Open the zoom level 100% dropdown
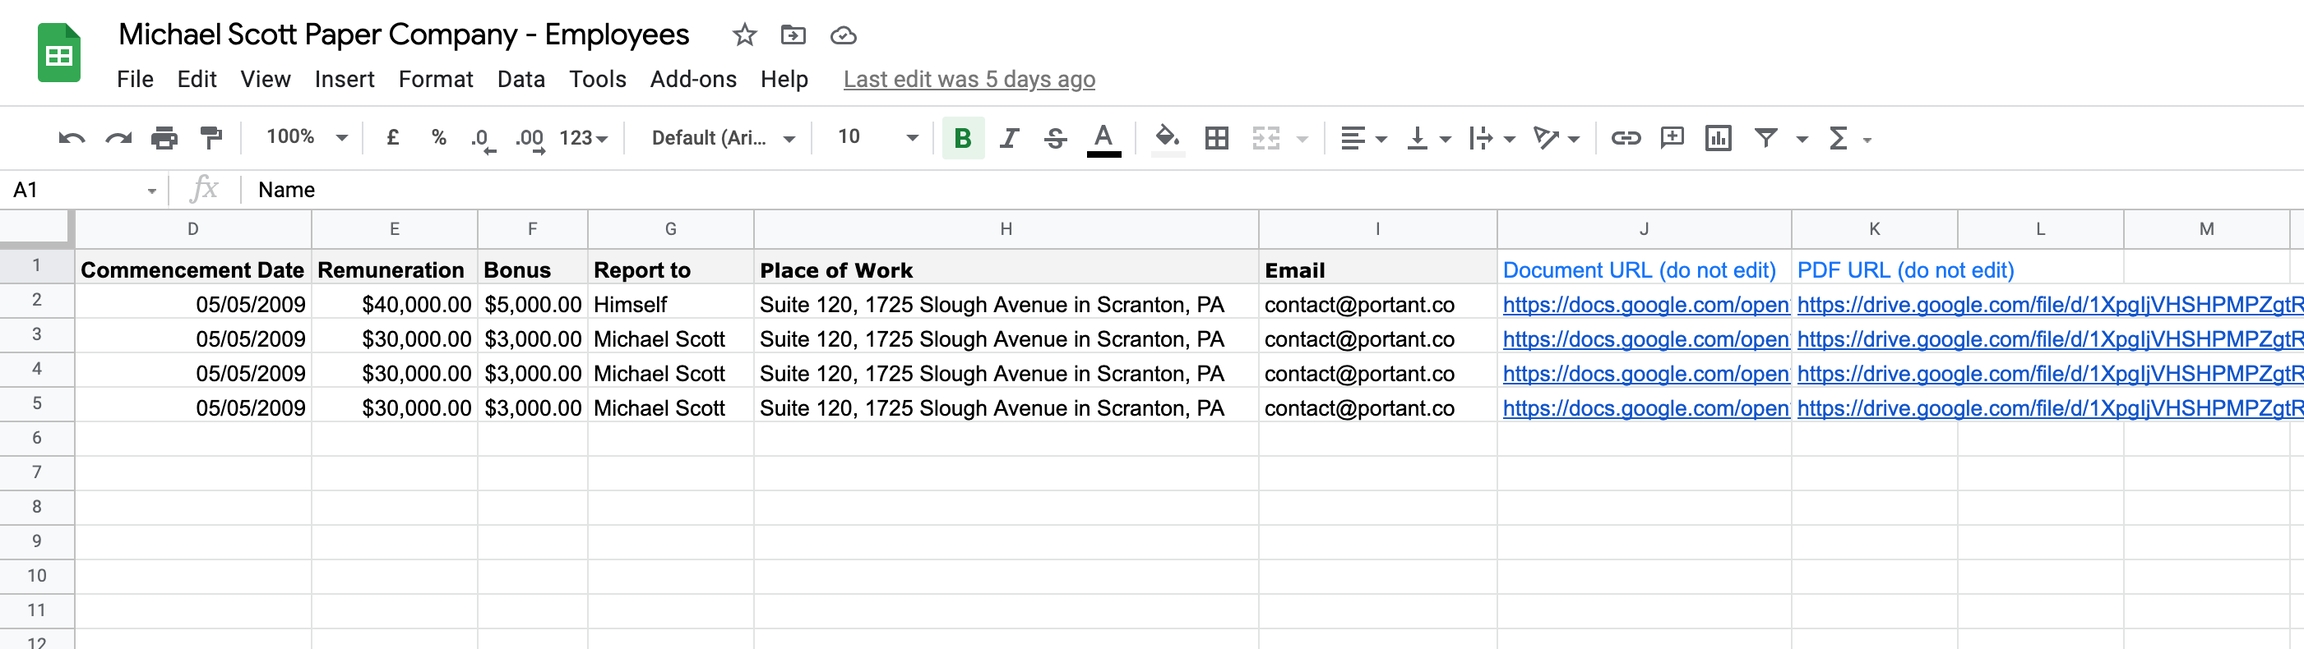 point(306,138)
